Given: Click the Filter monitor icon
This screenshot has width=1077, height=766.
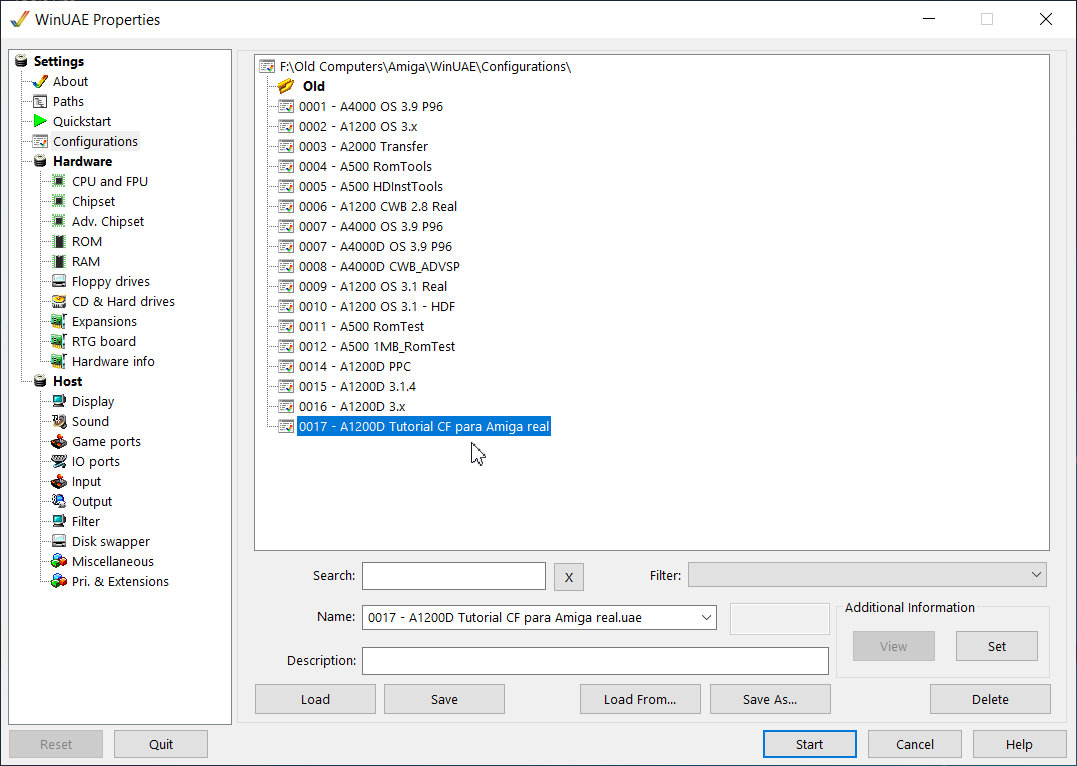Looking at the screenshot, I should tap(59, 521).
